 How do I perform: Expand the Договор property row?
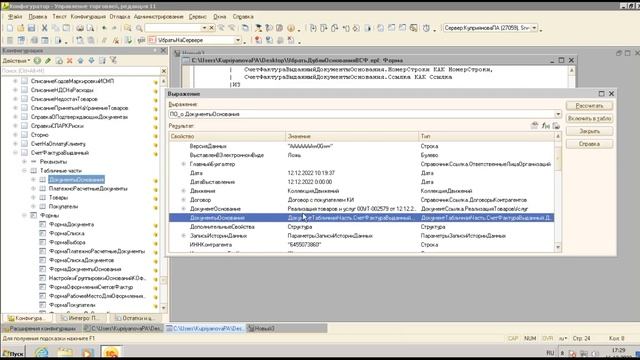point(184,200)
